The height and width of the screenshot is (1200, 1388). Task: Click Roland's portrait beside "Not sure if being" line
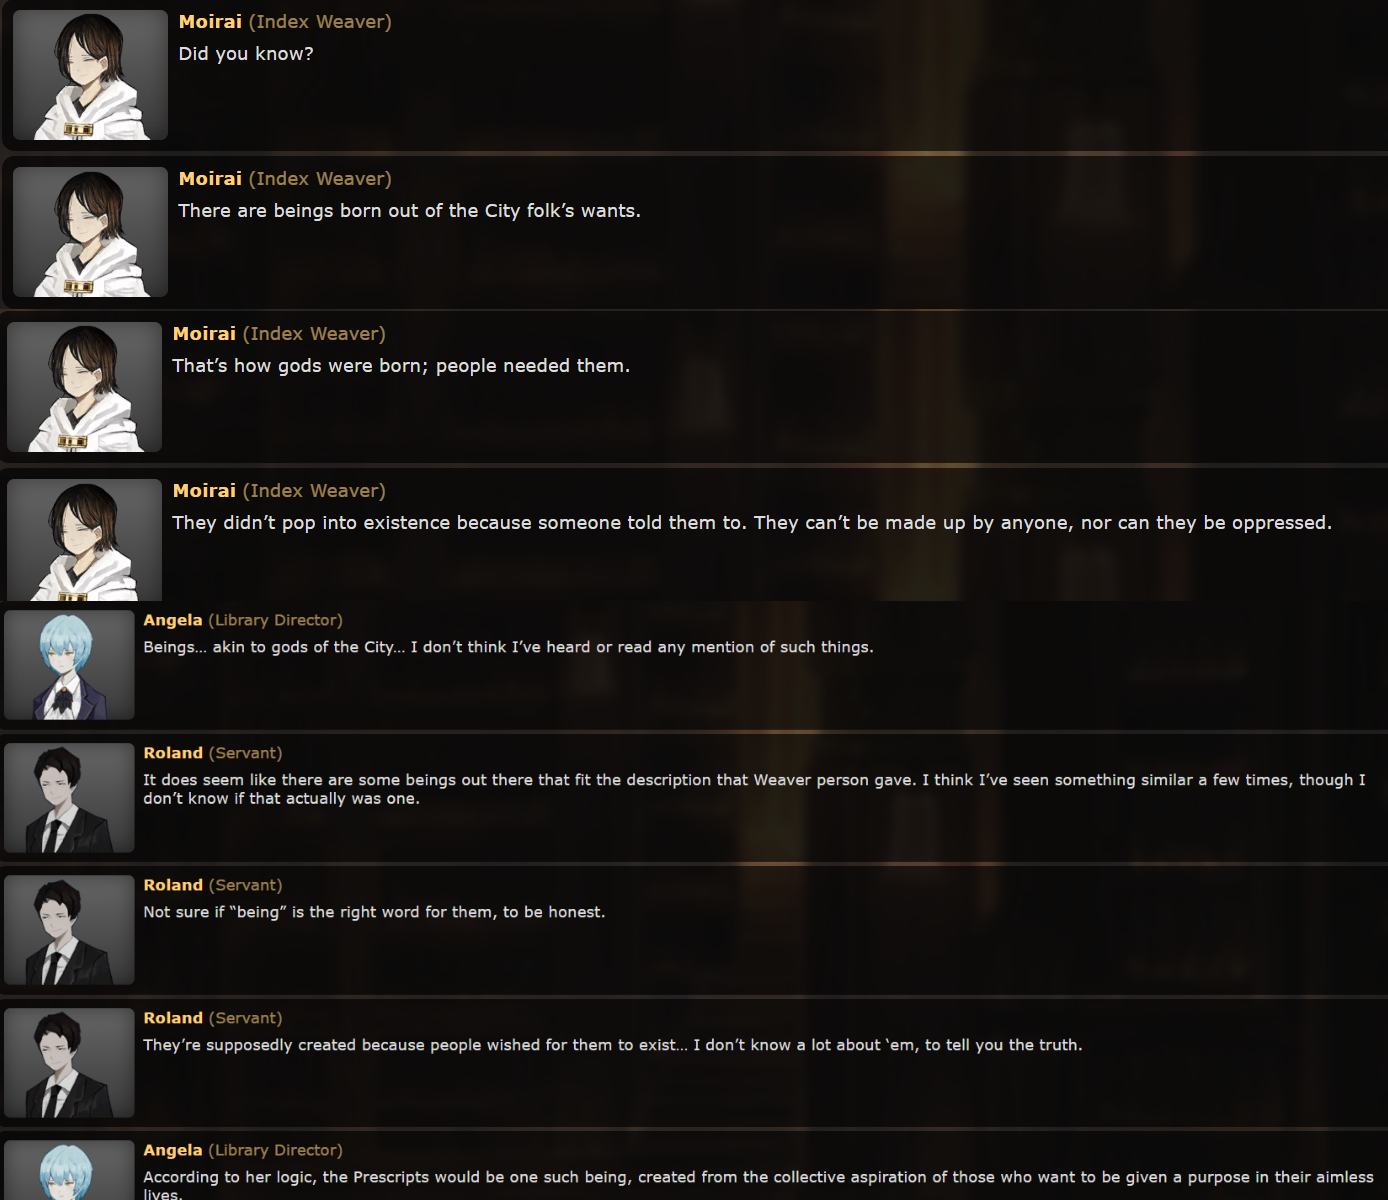point(69,930)
